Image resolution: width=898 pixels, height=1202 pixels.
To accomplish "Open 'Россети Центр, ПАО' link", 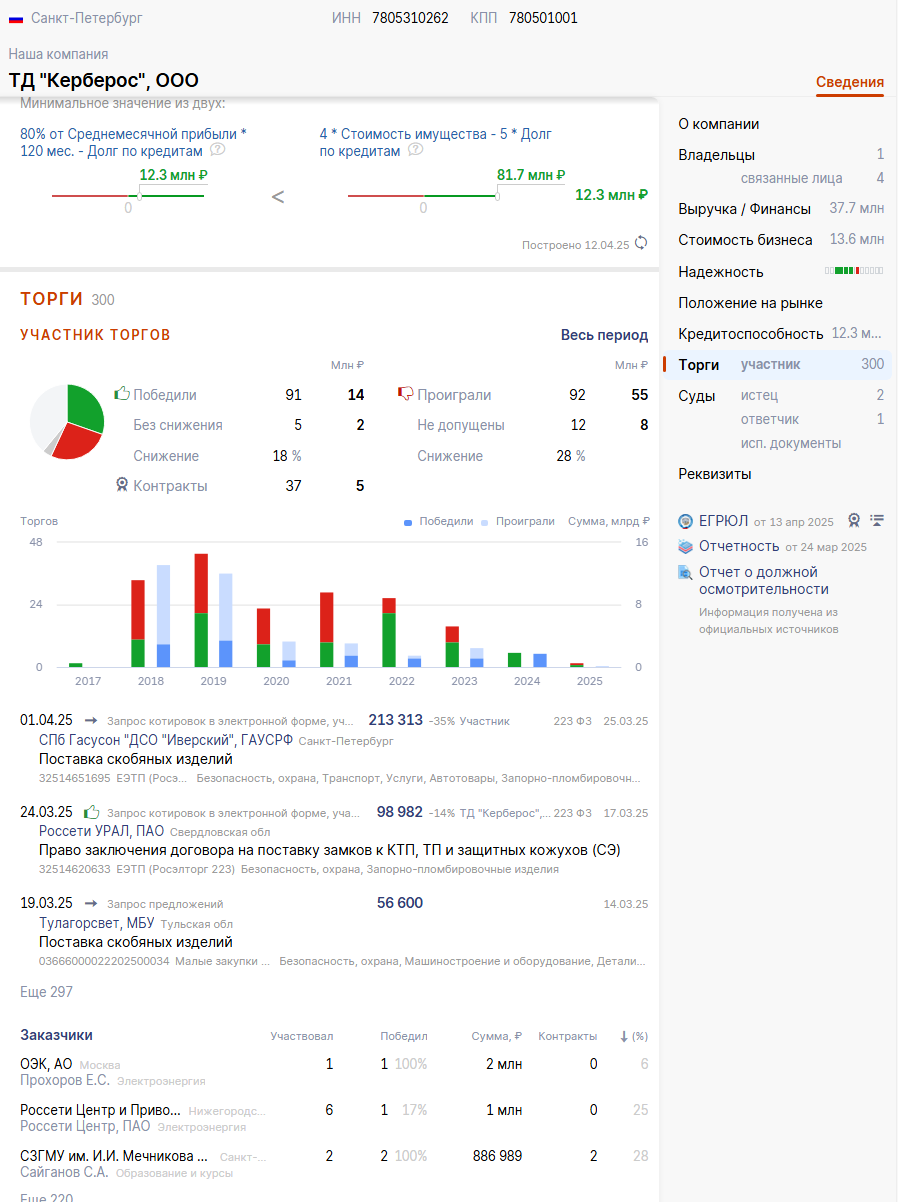I will click(85, 1126).
